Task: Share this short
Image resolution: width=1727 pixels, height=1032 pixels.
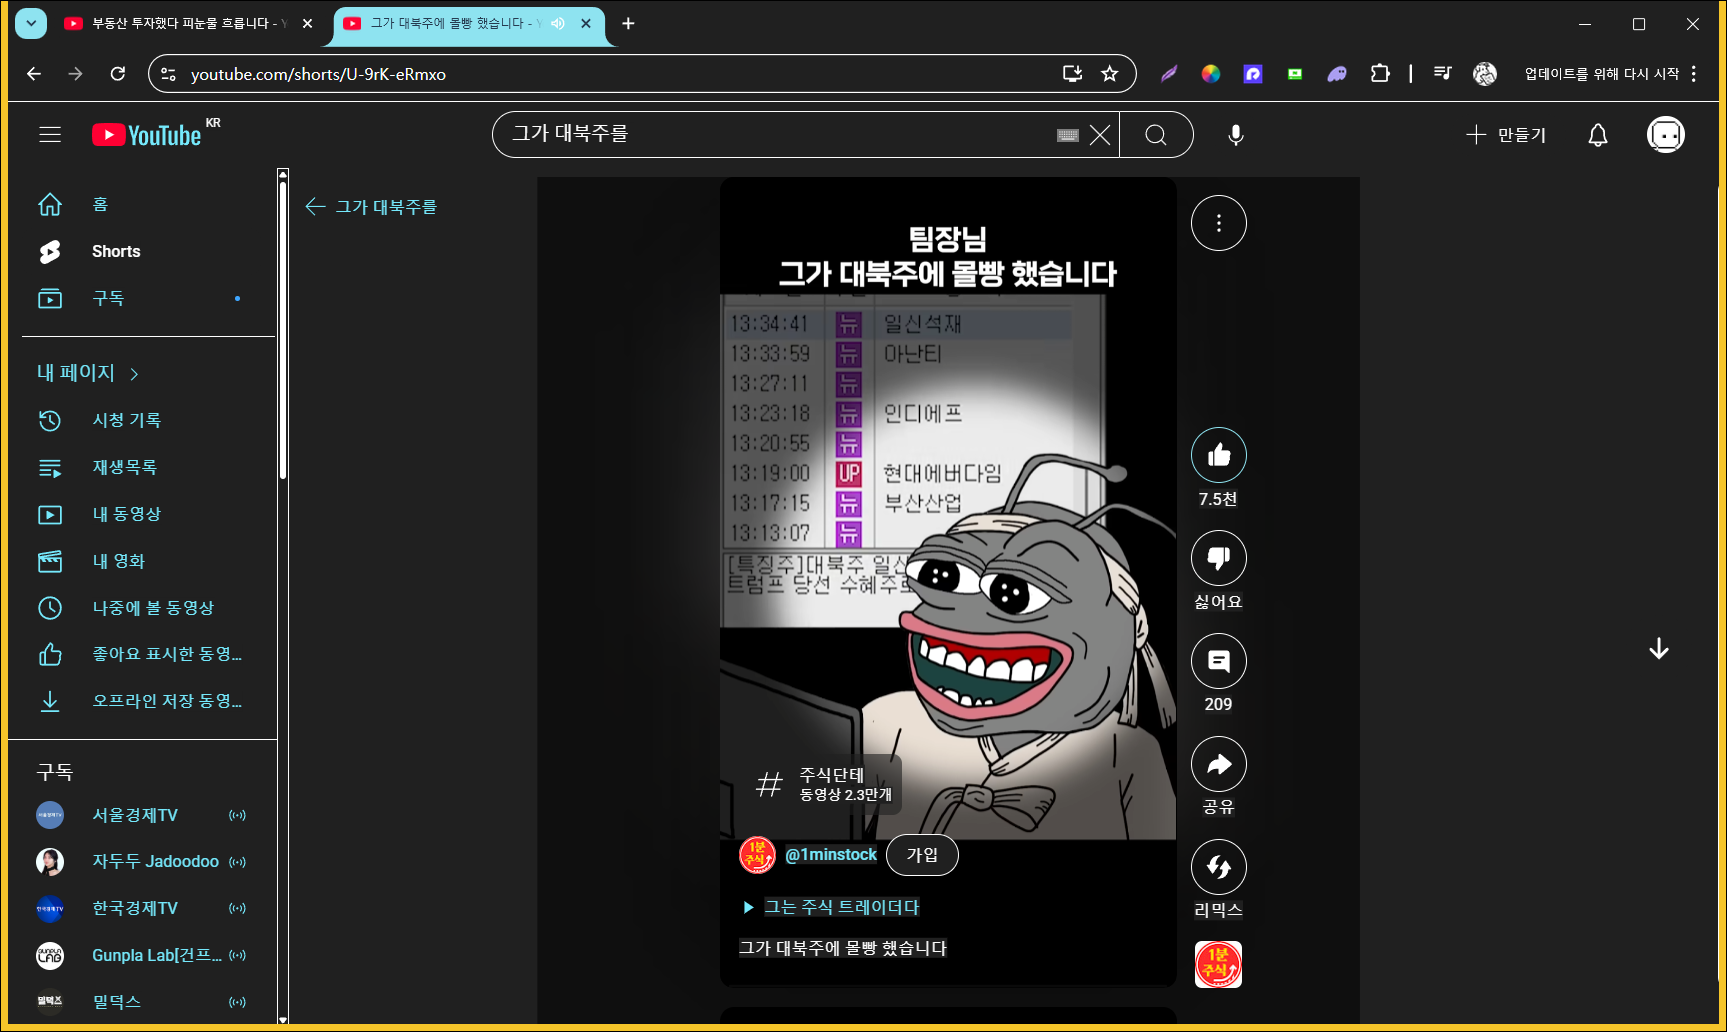Action: click(x=1218, y=765)
